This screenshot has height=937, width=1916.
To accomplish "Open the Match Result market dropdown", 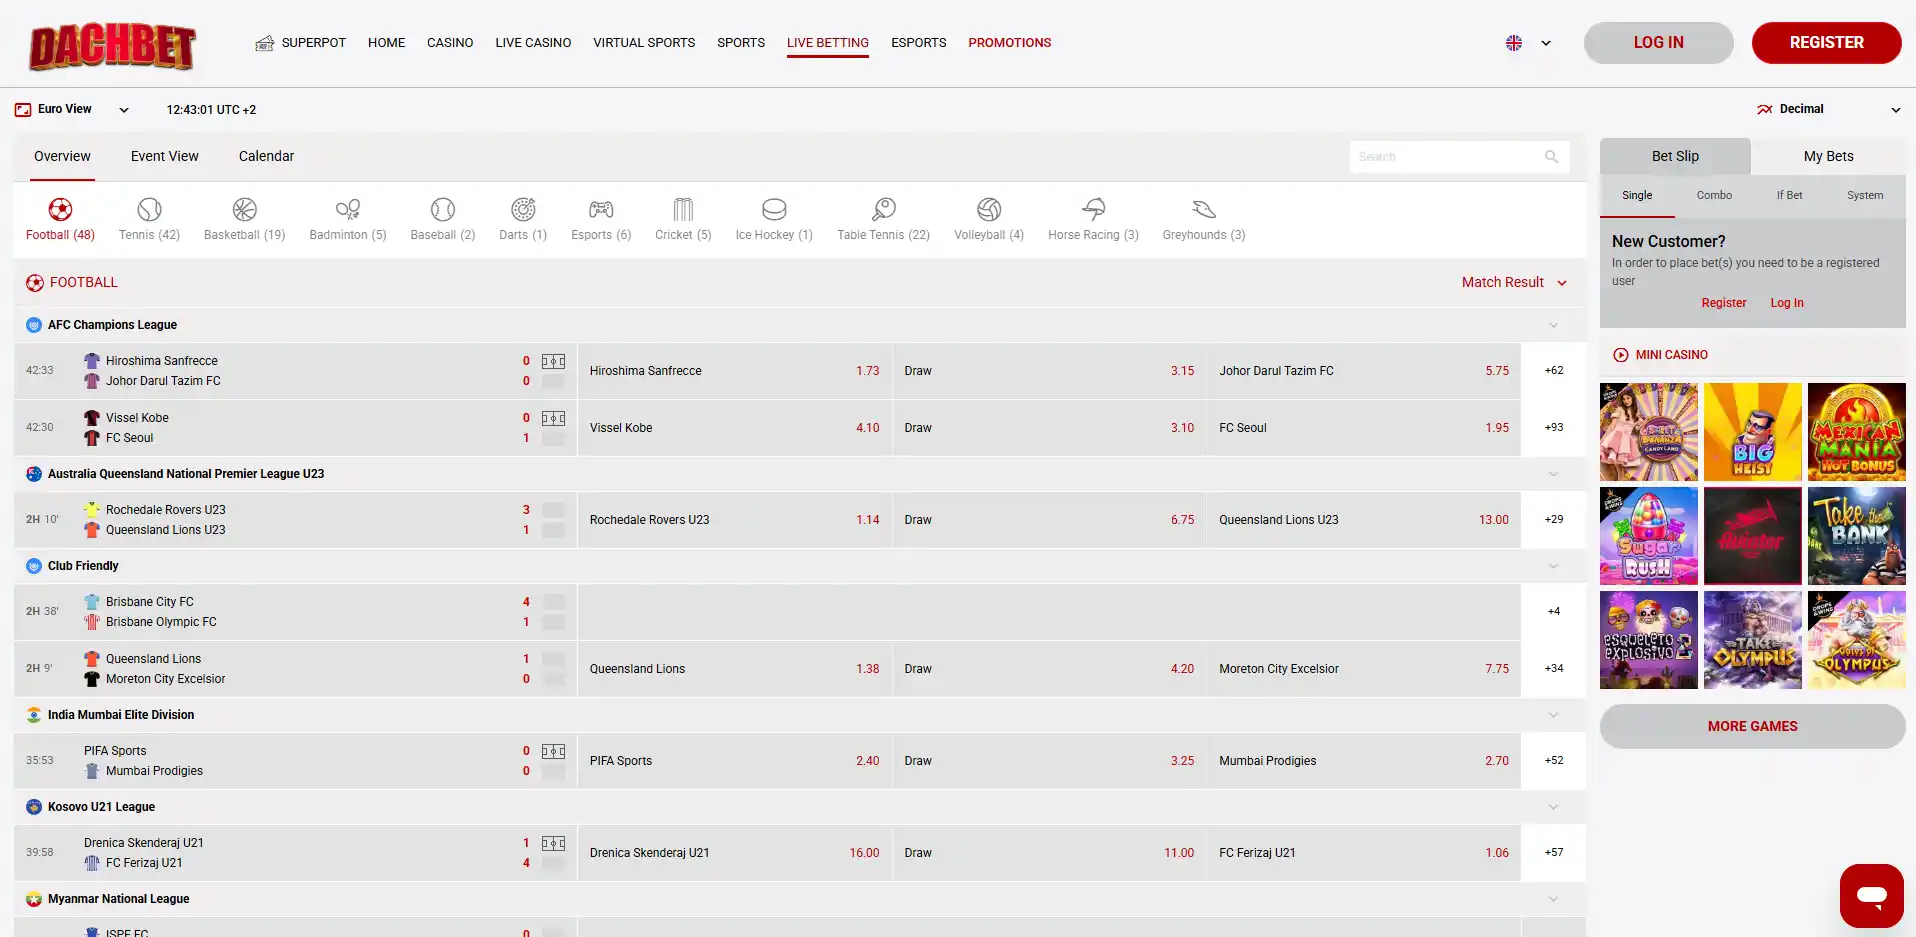I will [x=1562, y=283].
